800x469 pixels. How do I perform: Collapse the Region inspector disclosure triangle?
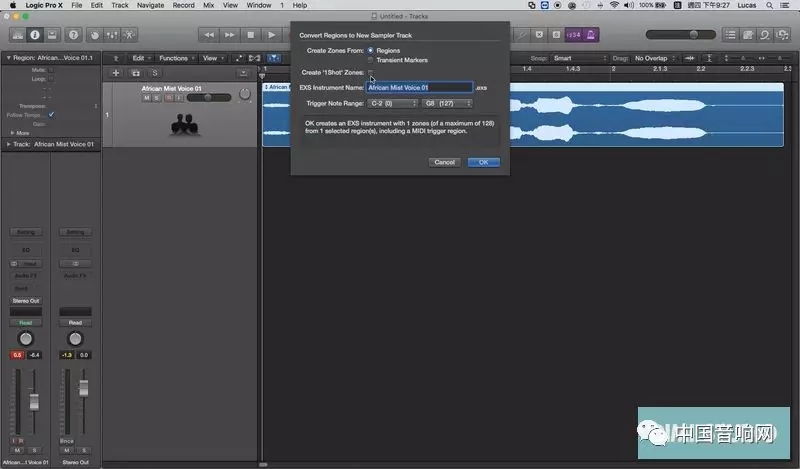pos(8,58)
